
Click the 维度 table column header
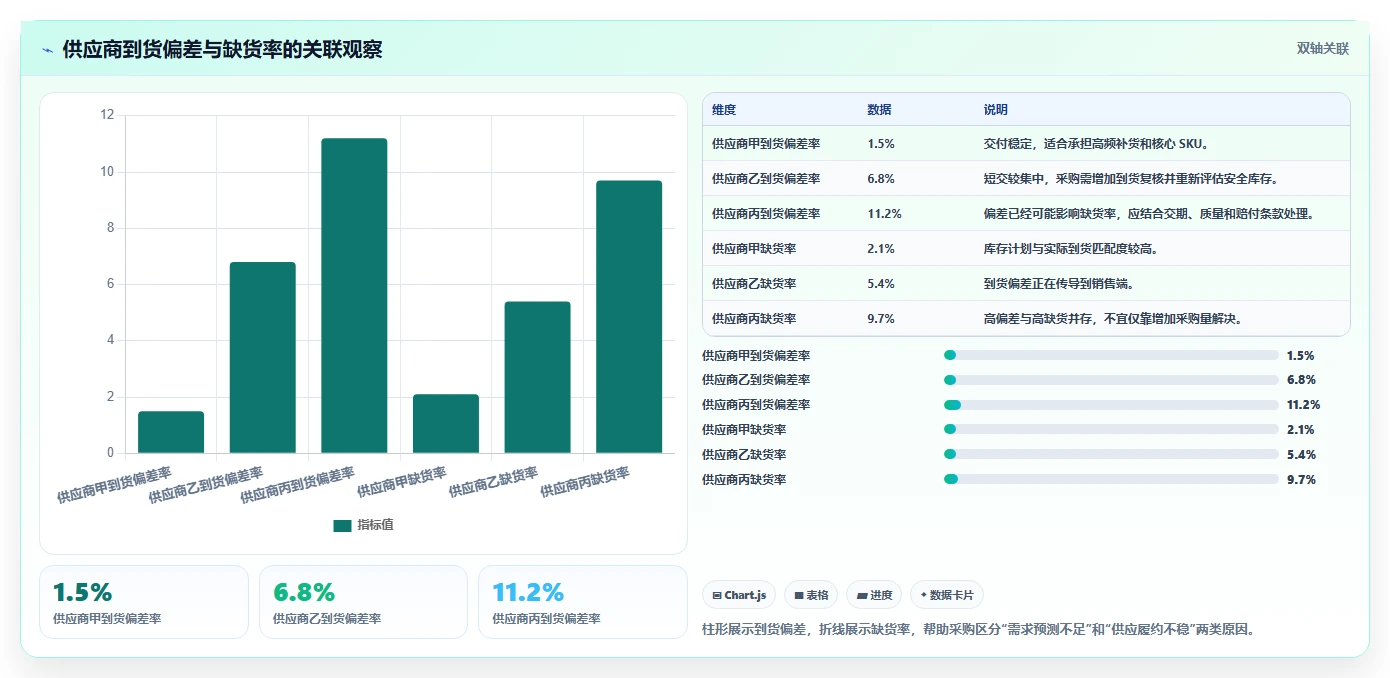(x=724, y=110)
